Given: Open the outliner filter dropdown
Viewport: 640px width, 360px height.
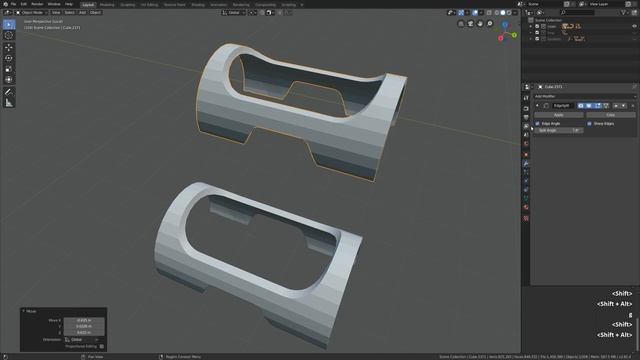Looking at the screenshot, I should (624, 13).
